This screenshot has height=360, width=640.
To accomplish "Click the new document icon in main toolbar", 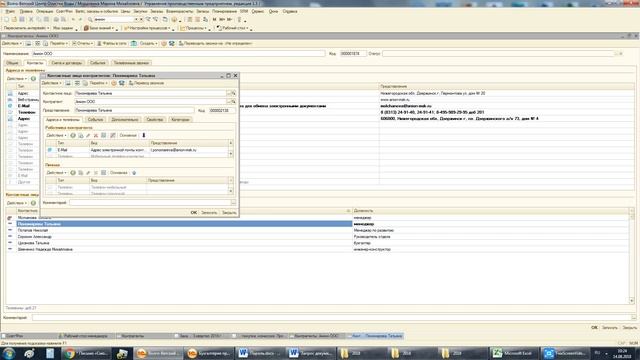I will tap(6, 19).
